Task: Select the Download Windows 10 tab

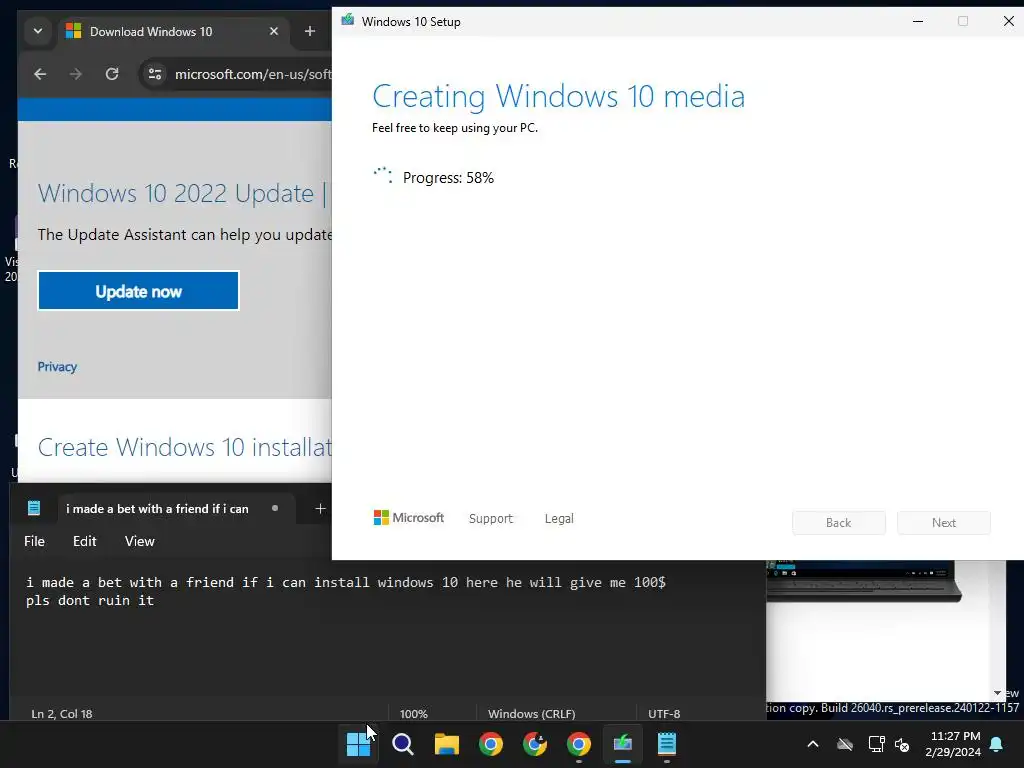Action: point(174,31)
